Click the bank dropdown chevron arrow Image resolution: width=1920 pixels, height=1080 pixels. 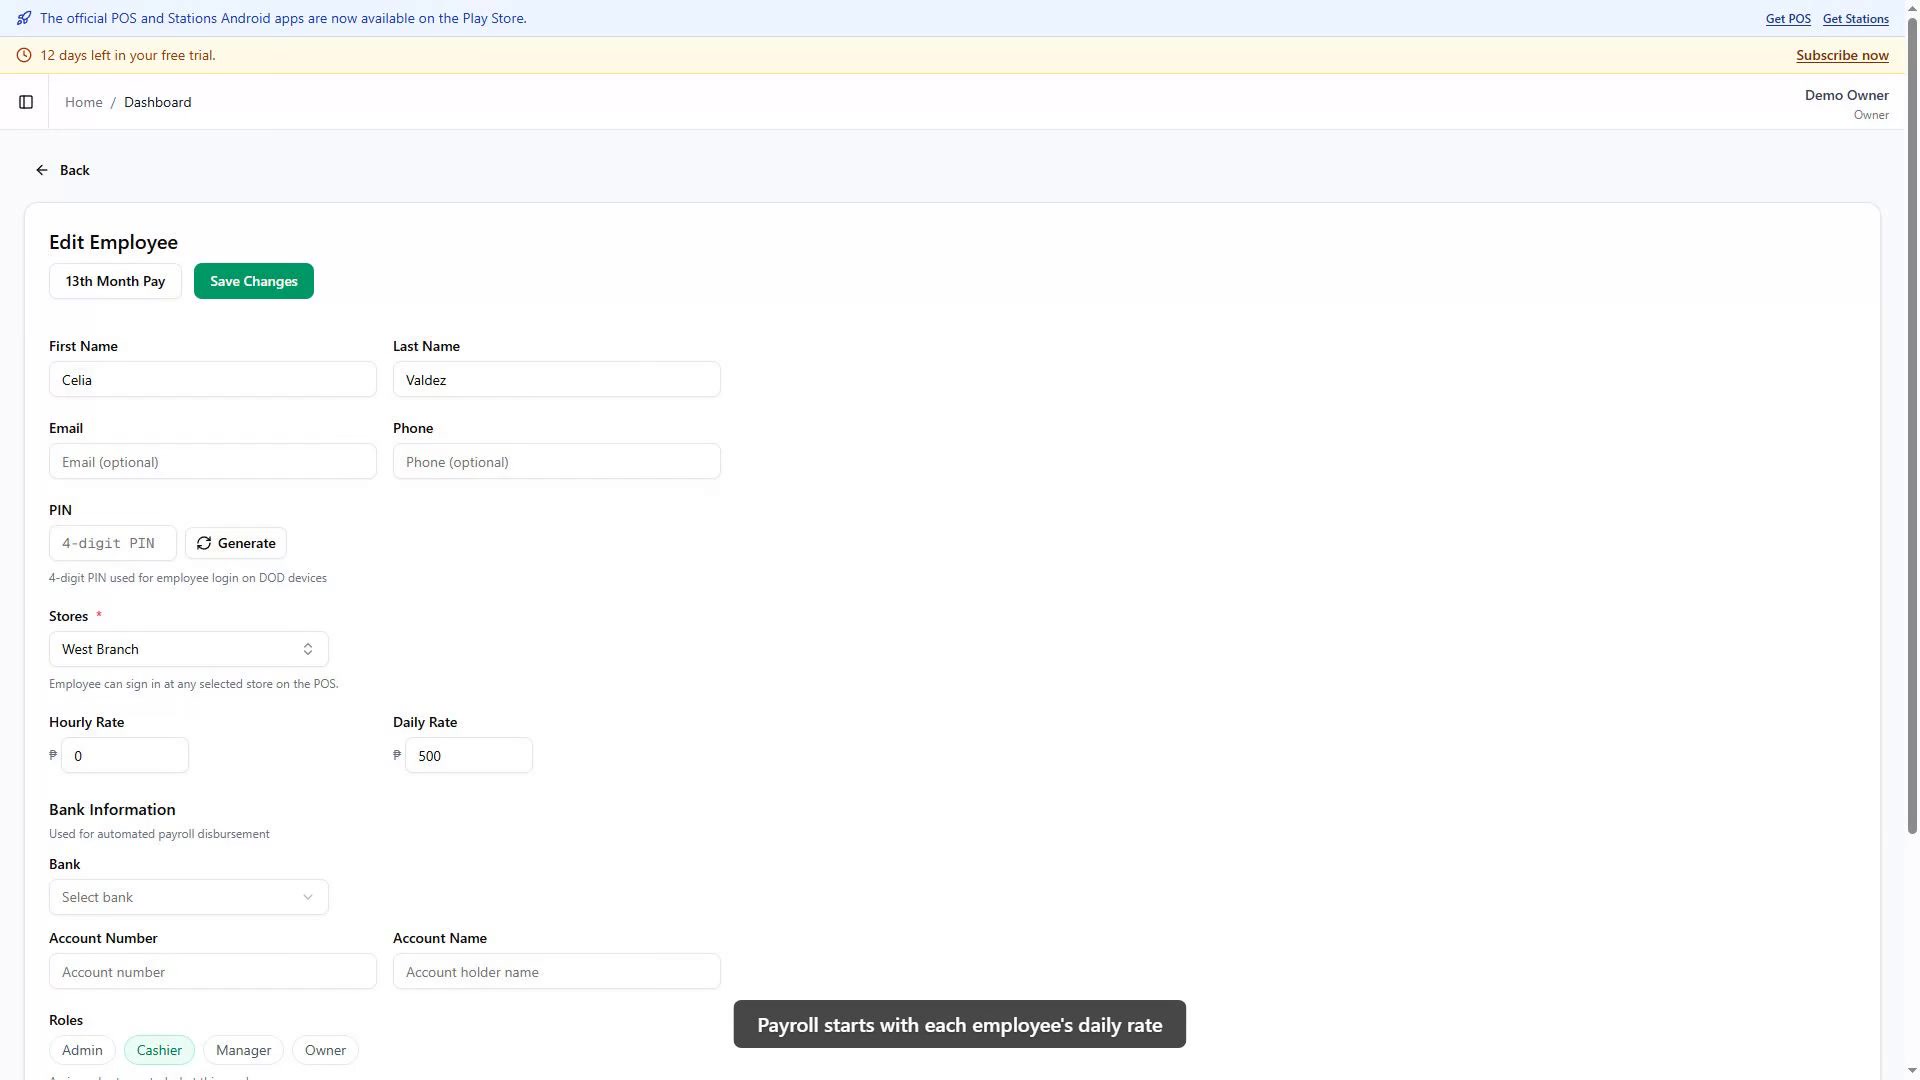(x=308, y=897)
